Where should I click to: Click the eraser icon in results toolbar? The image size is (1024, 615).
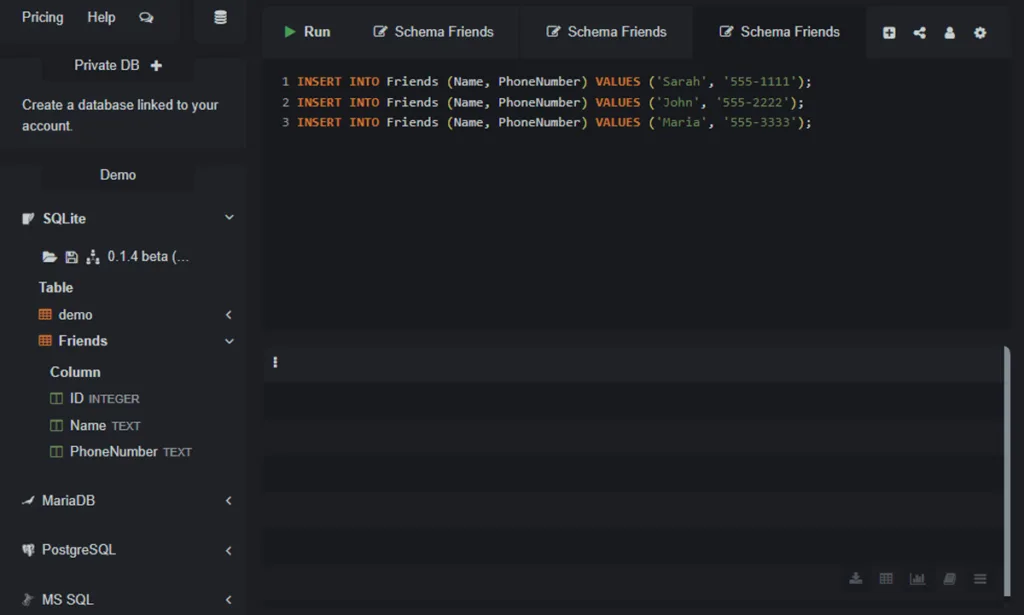tap(949, 578)
